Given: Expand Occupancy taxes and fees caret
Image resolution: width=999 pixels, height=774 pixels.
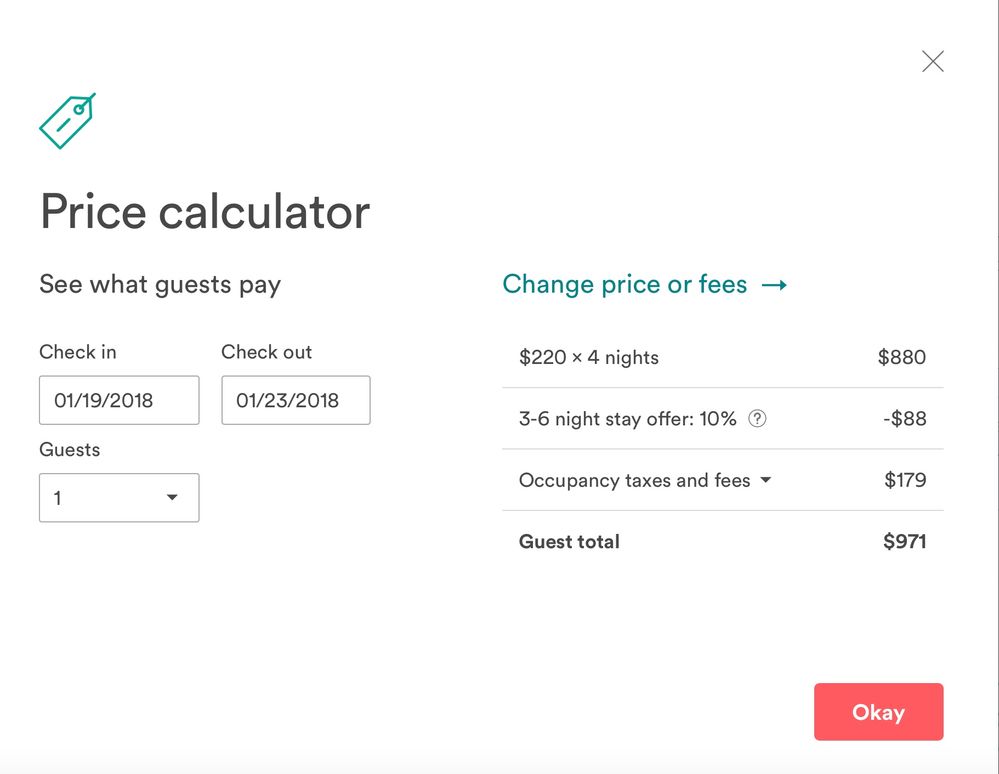Looking at the screenshot, I should tap(766, 480).
